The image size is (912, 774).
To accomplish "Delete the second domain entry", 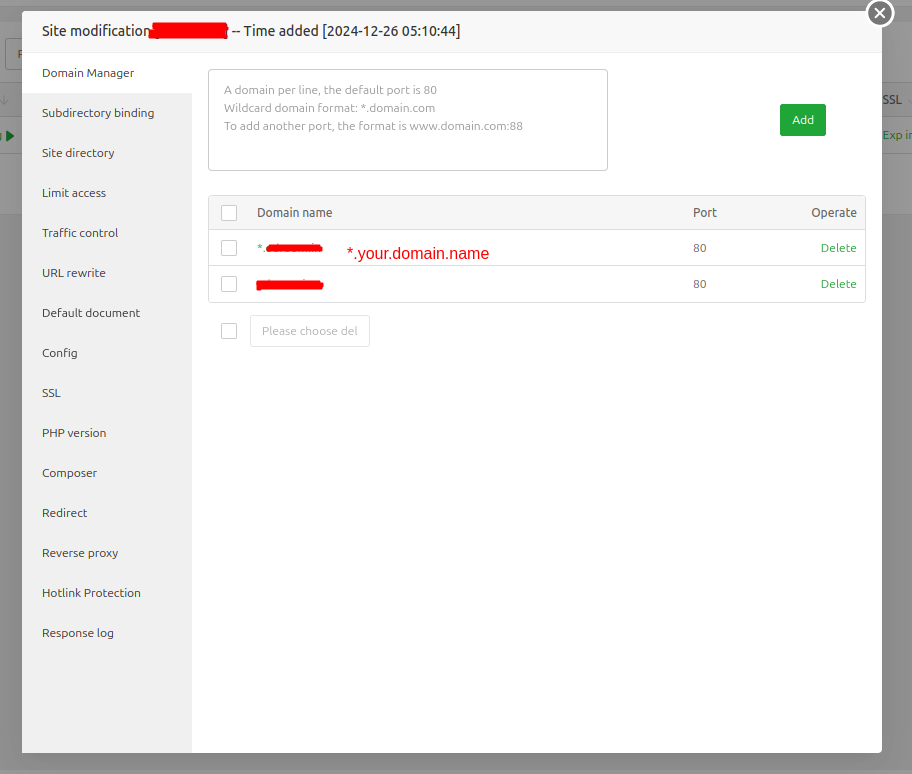I will (838, 284).
